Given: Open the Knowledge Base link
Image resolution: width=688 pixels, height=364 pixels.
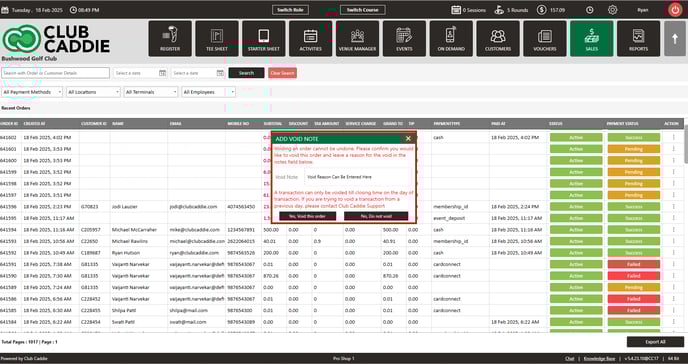Looking at the screenshot, I should click(599, 359).
